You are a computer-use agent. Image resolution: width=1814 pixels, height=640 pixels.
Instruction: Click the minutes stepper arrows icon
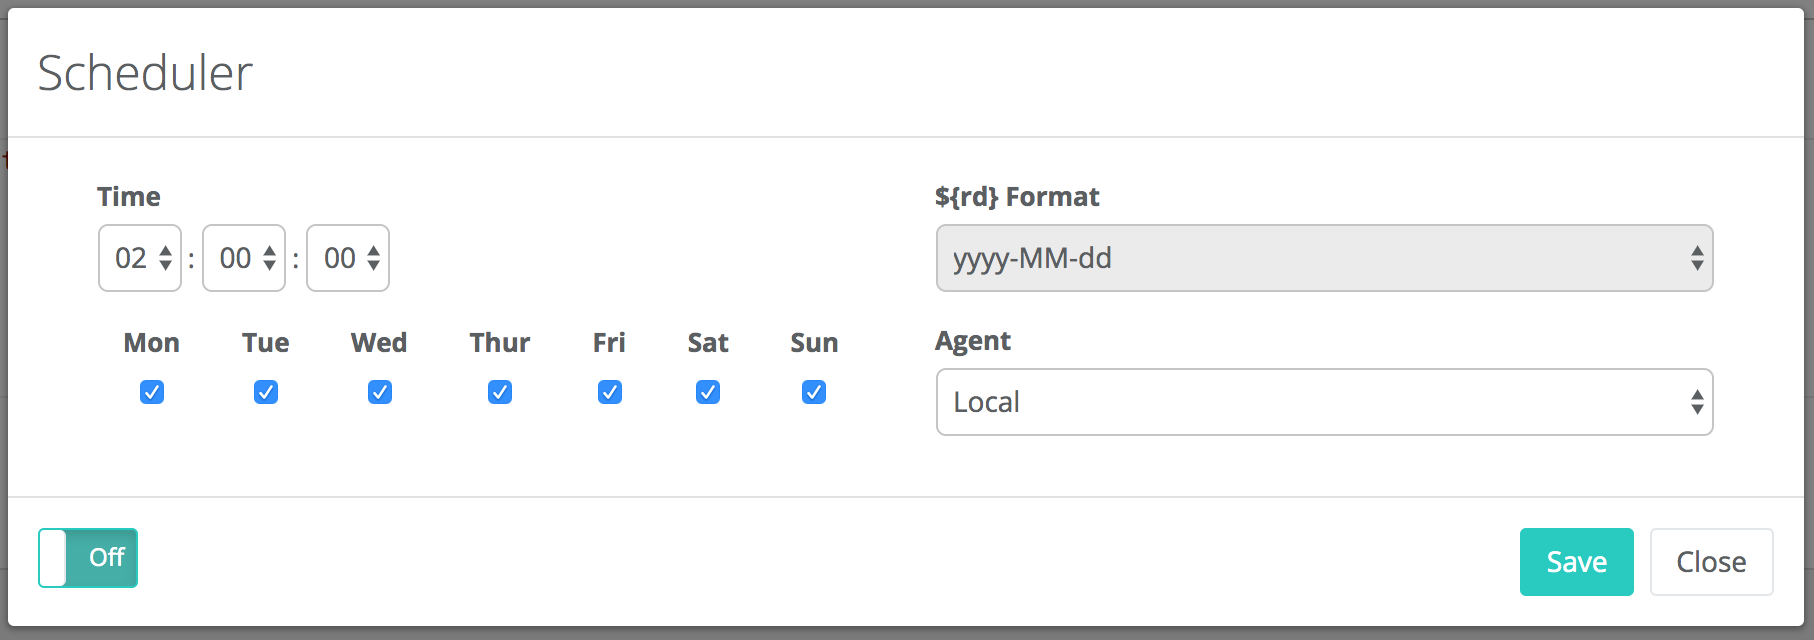[270, 258]
